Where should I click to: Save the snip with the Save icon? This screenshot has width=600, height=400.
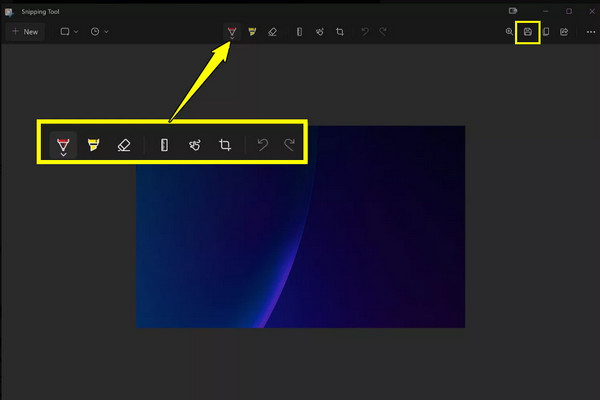click(528, 32)
